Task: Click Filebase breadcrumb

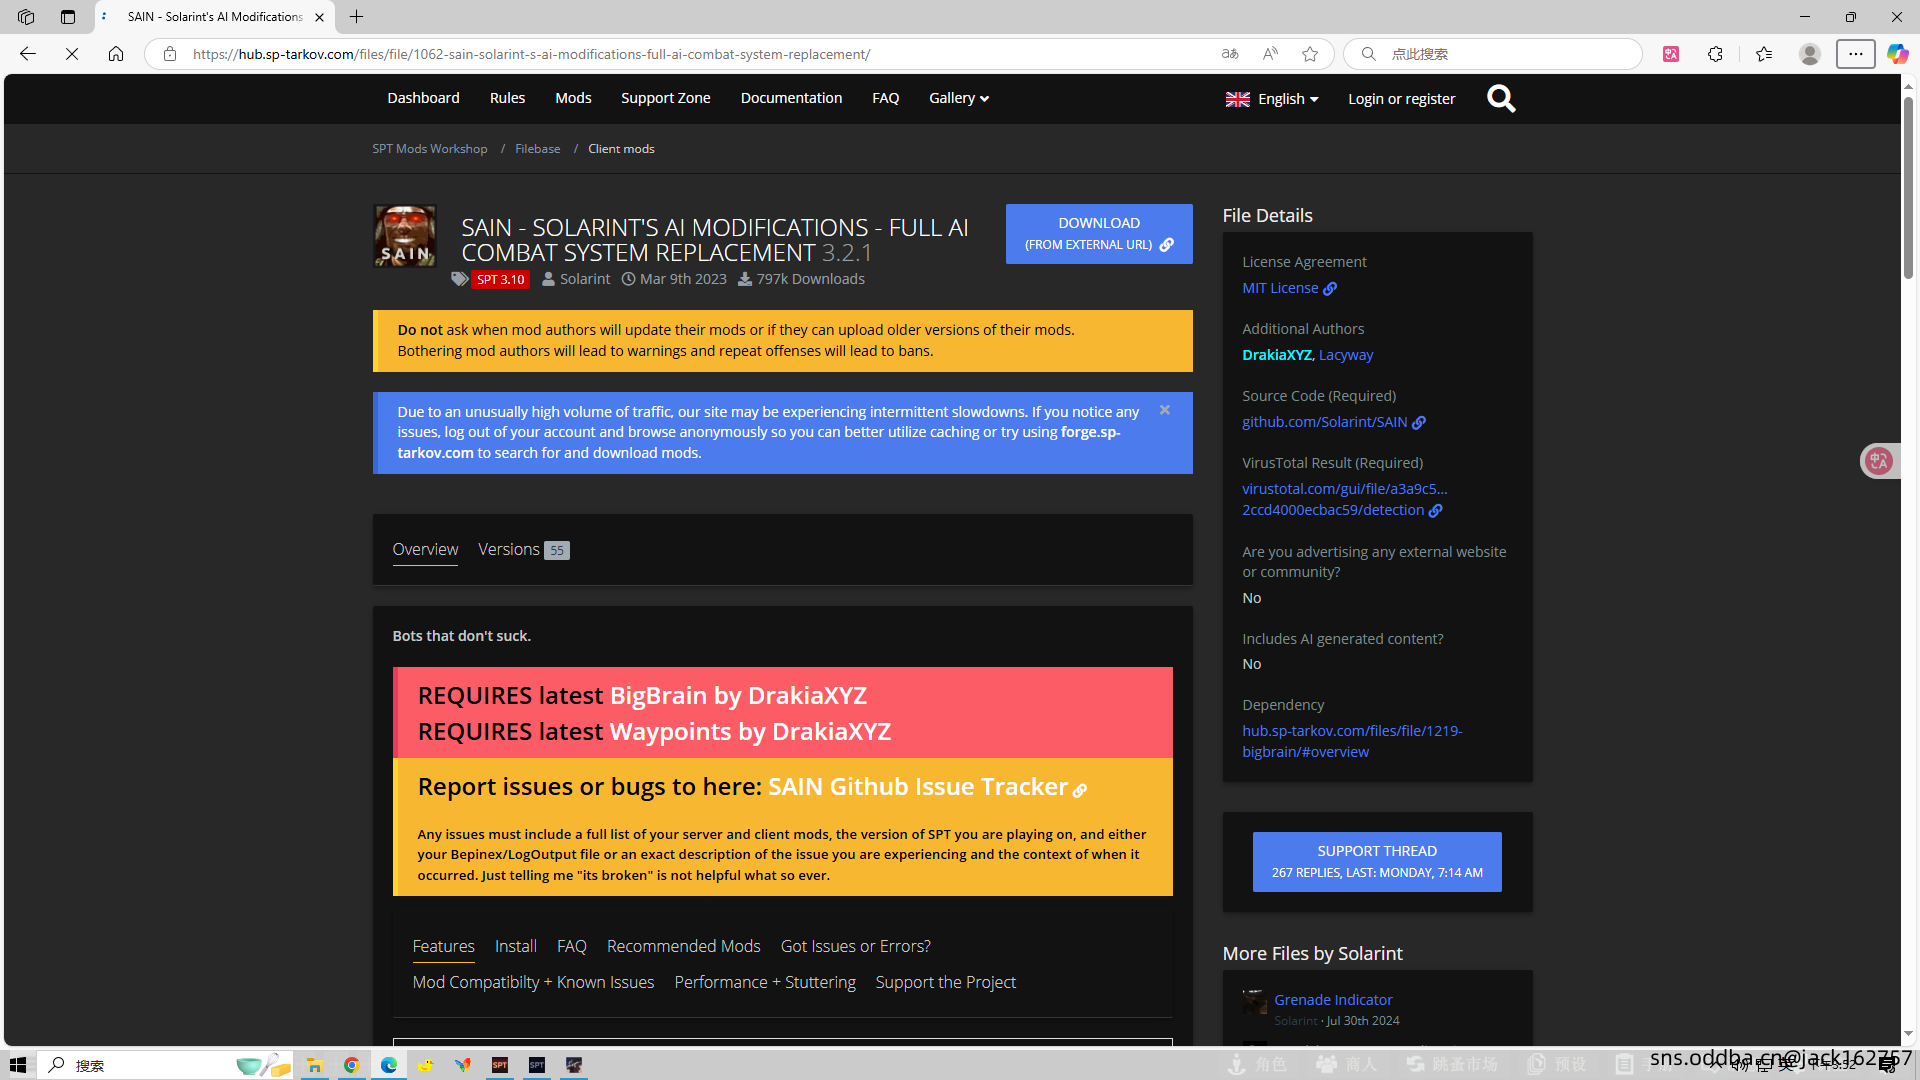Action: [x=537, y=149]
